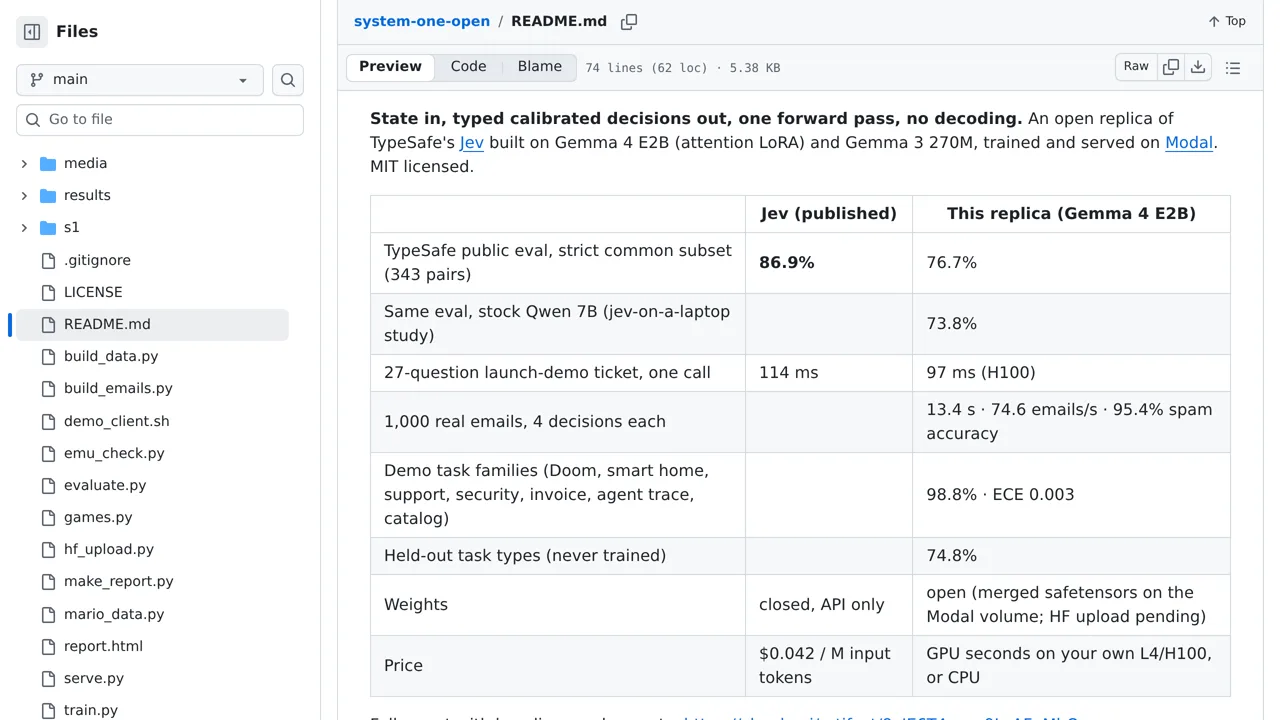Switch to the Preview tab
1280x720 pixels.
[390, 67]
